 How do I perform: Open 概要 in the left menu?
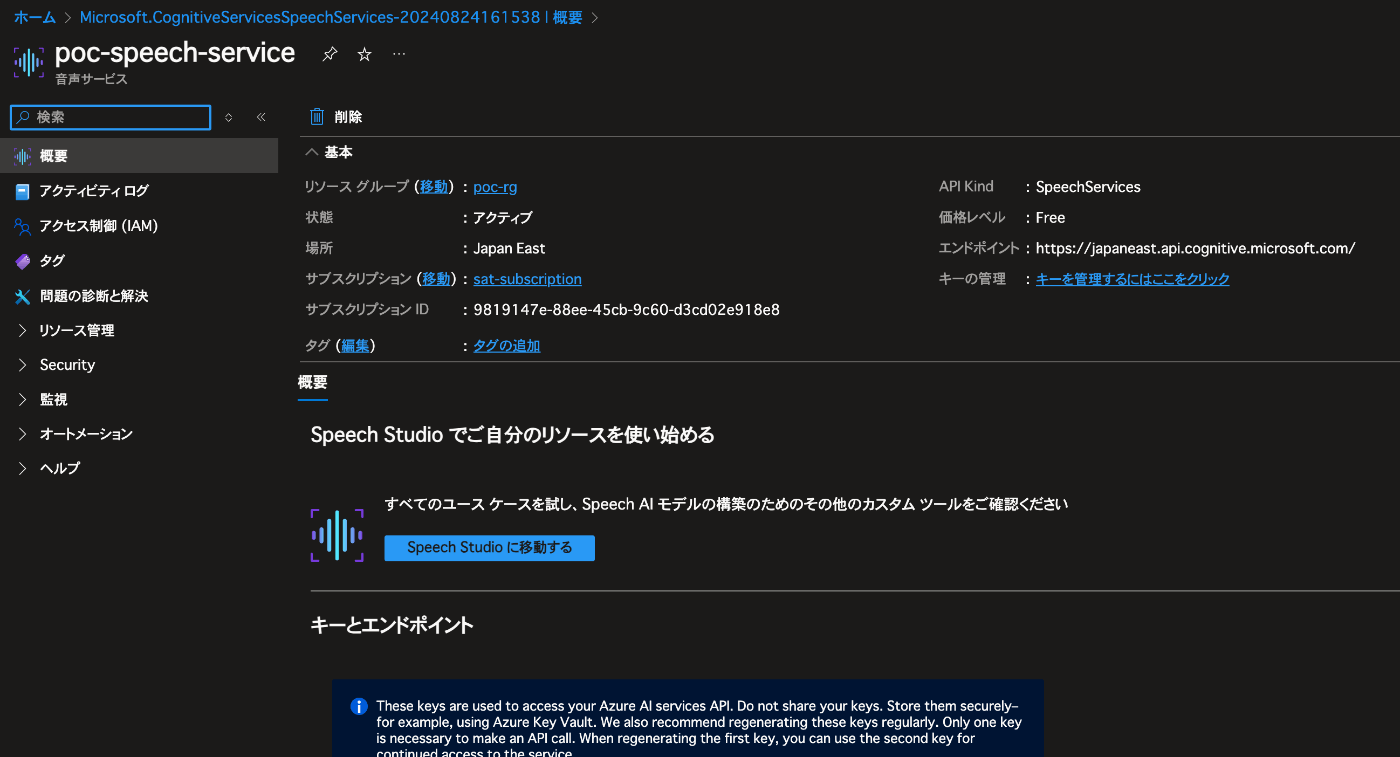pos(139,156)
